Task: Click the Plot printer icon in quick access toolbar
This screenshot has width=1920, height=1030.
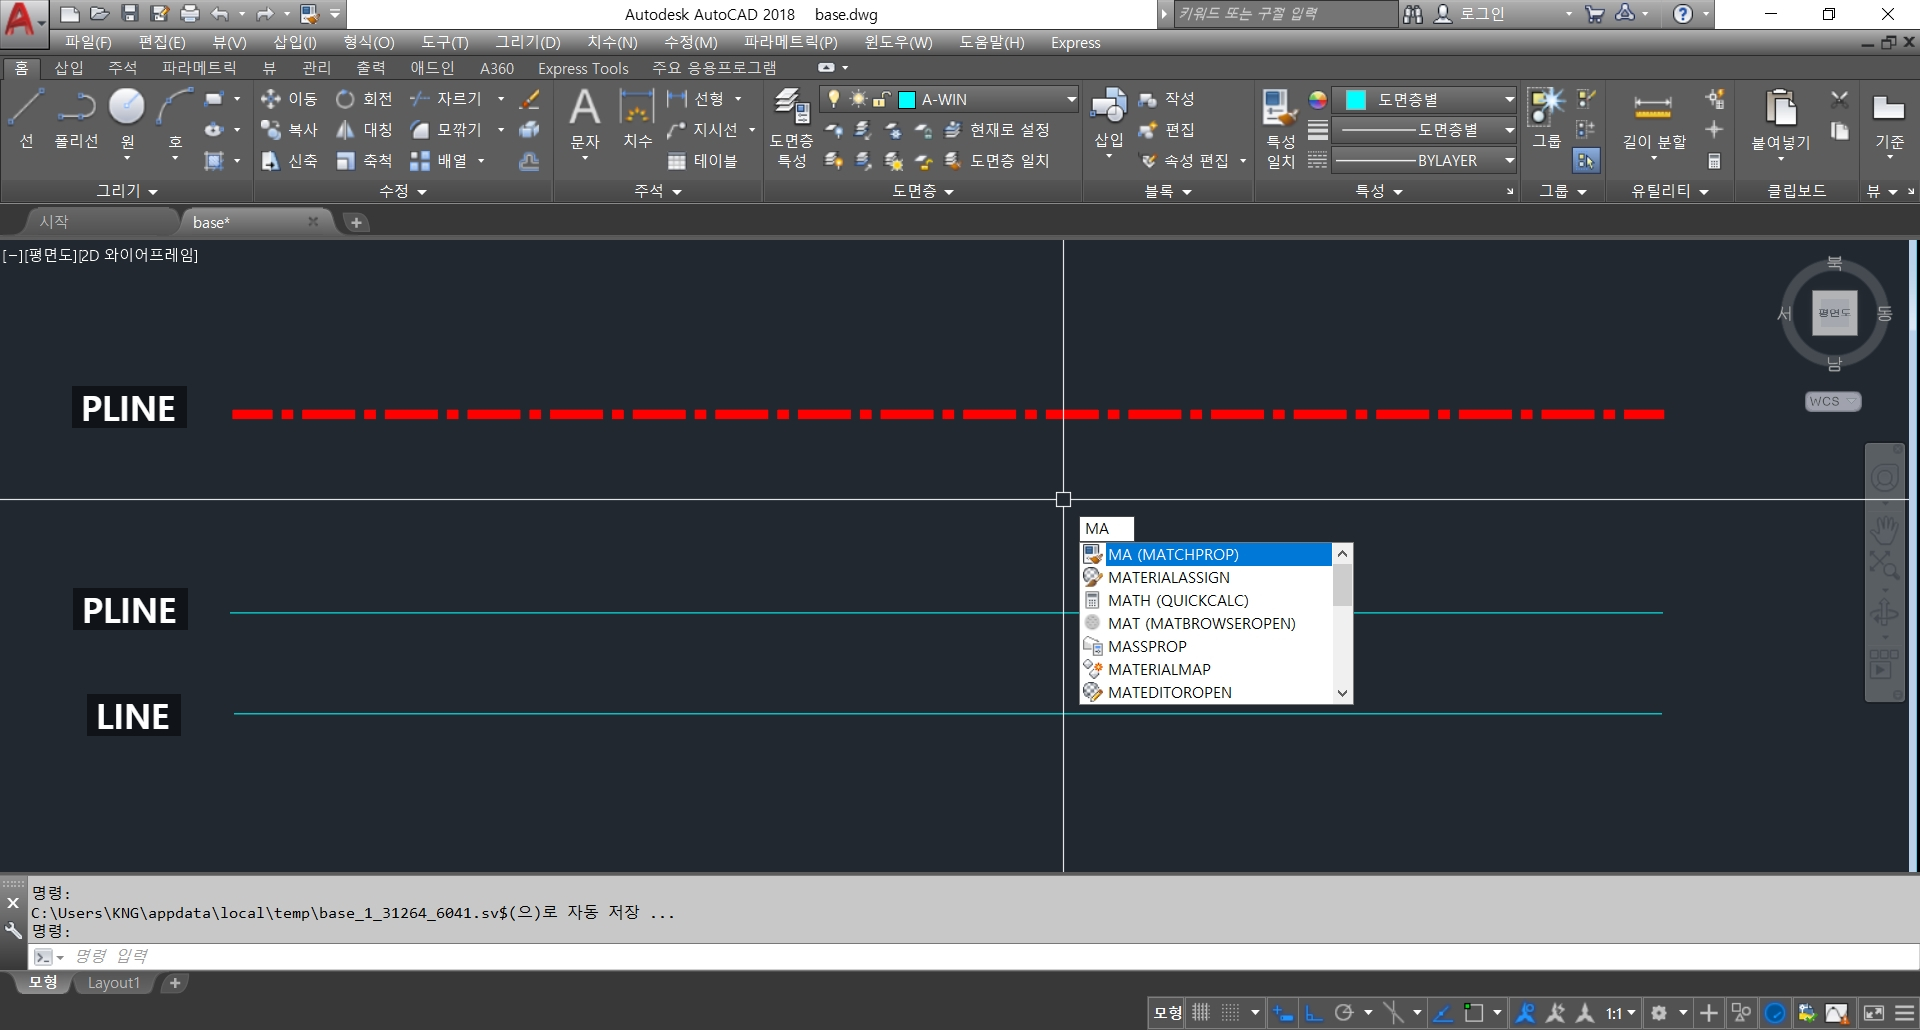Action: (x=190, y=14)
